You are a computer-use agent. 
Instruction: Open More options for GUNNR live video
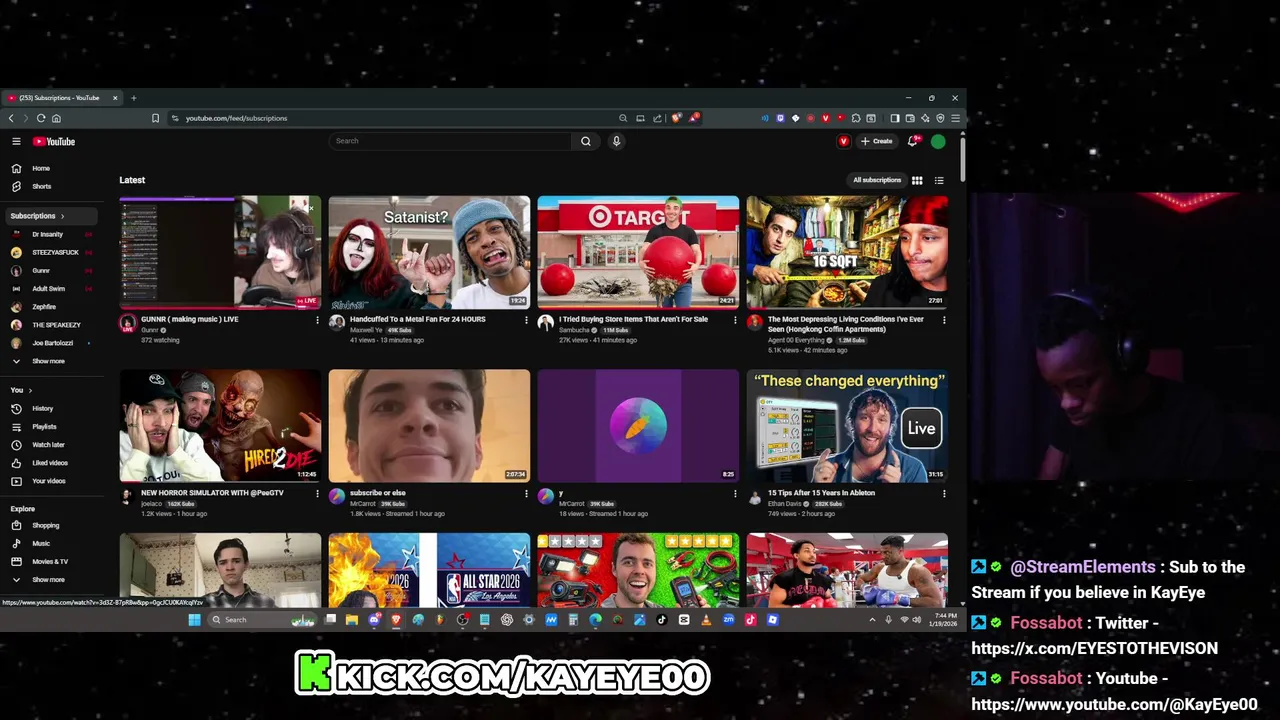pyautogui.click(x=317, y=320)
